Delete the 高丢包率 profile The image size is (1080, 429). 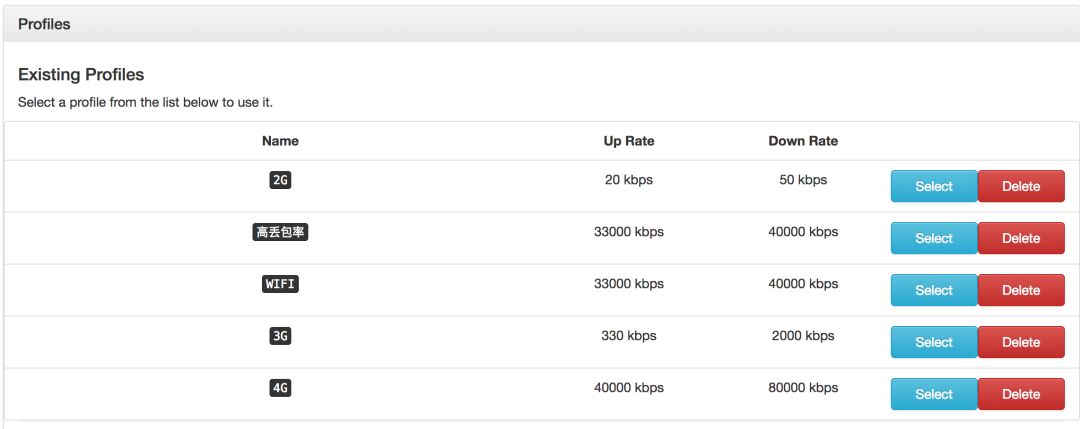tap(1020, 238)
